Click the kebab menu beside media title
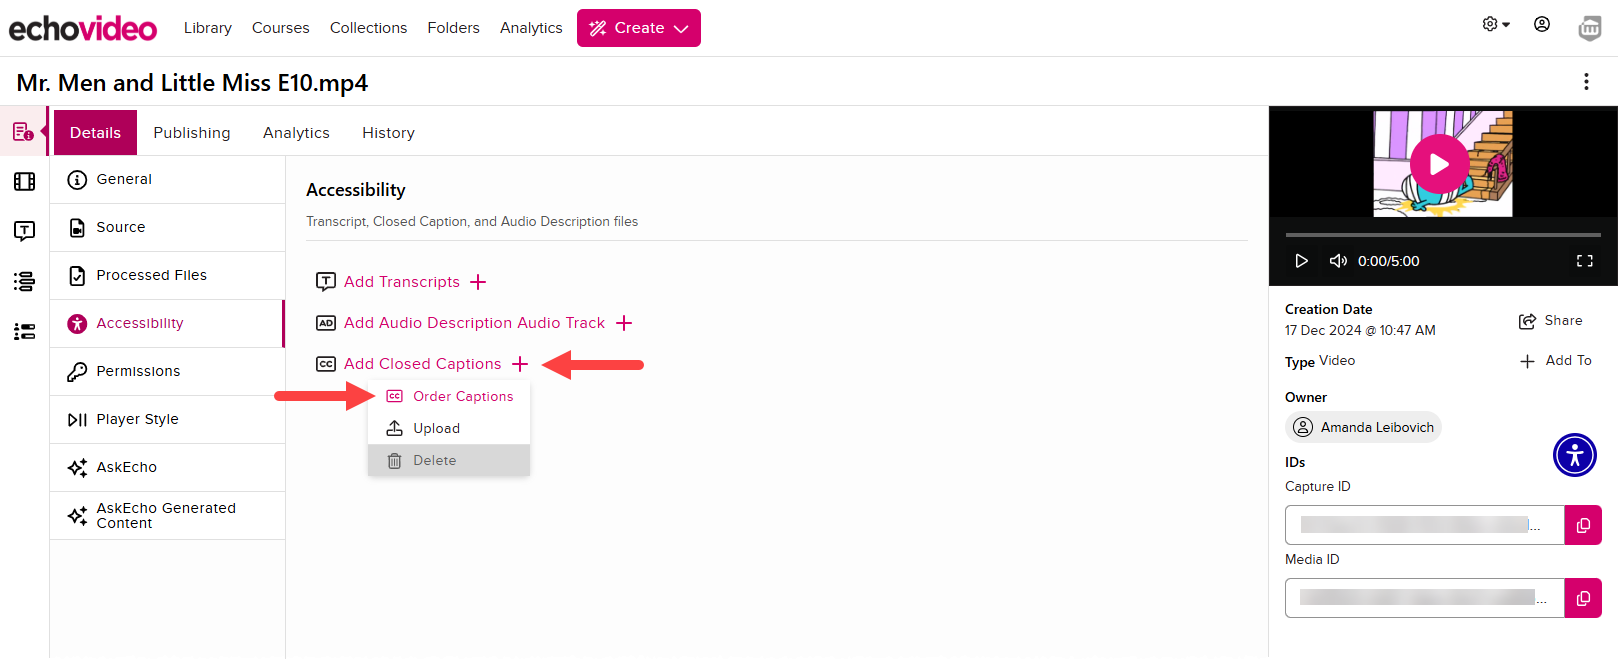Image resolution: width=1618 pixels, height=661 pixels. click(x=1585, y=82)
